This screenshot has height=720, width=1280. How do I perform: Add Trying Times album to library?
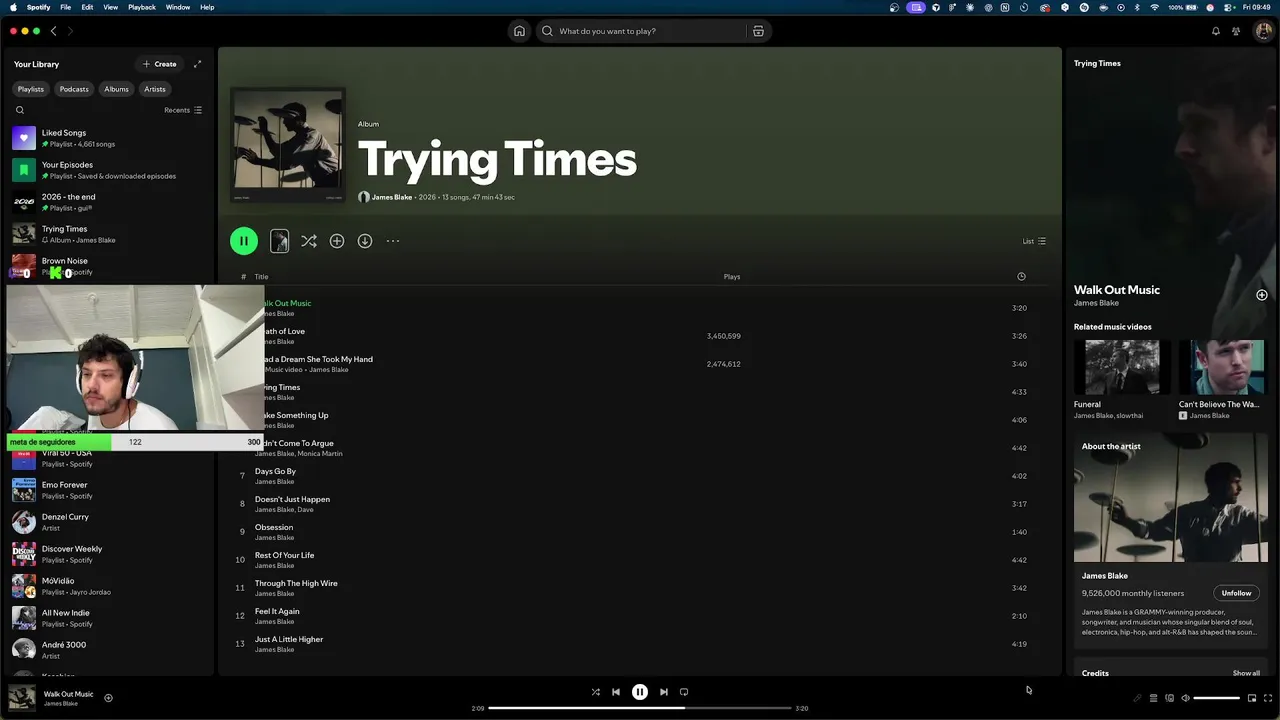[x=337, y=241]
